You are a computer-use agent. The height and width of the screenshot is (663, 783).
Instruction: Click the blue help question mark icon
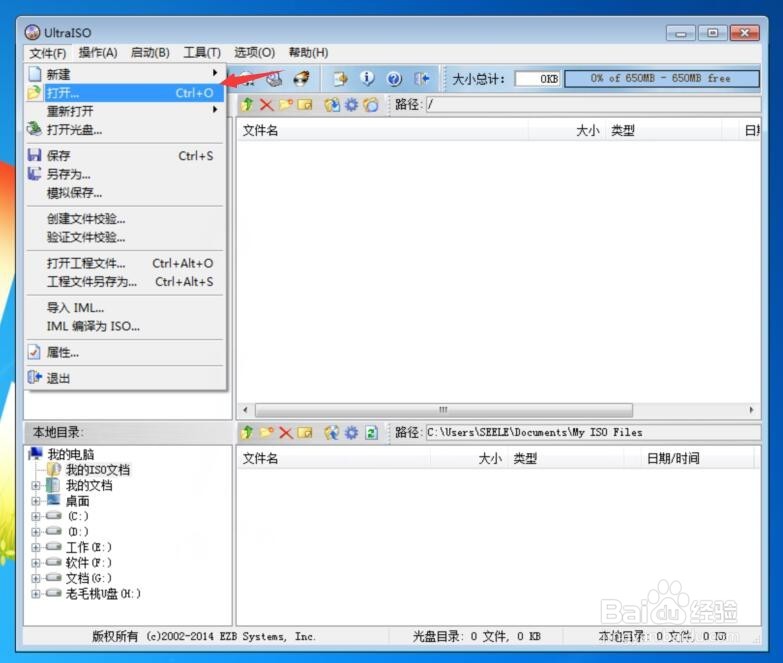tap(394, 78)
